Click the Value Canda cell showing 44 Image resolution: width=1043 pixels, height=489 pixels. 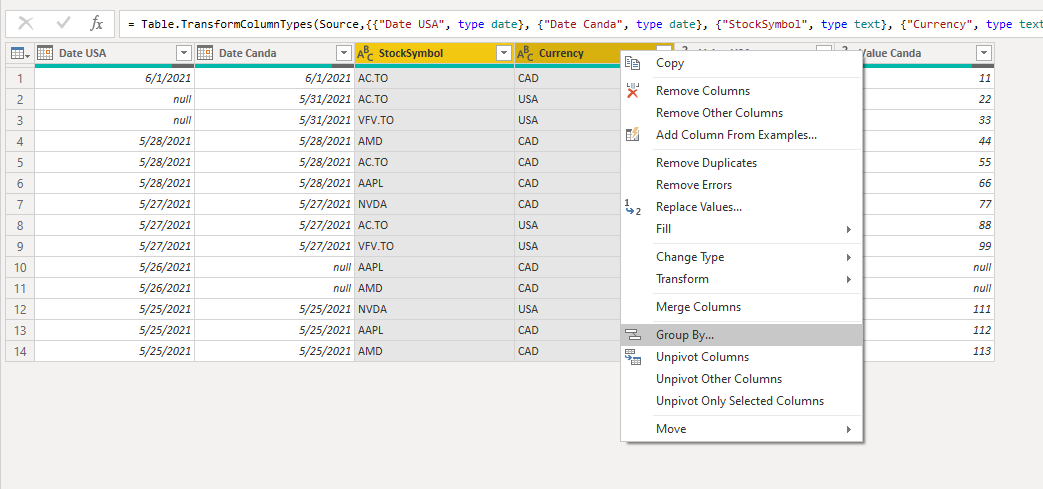point(928,141)
